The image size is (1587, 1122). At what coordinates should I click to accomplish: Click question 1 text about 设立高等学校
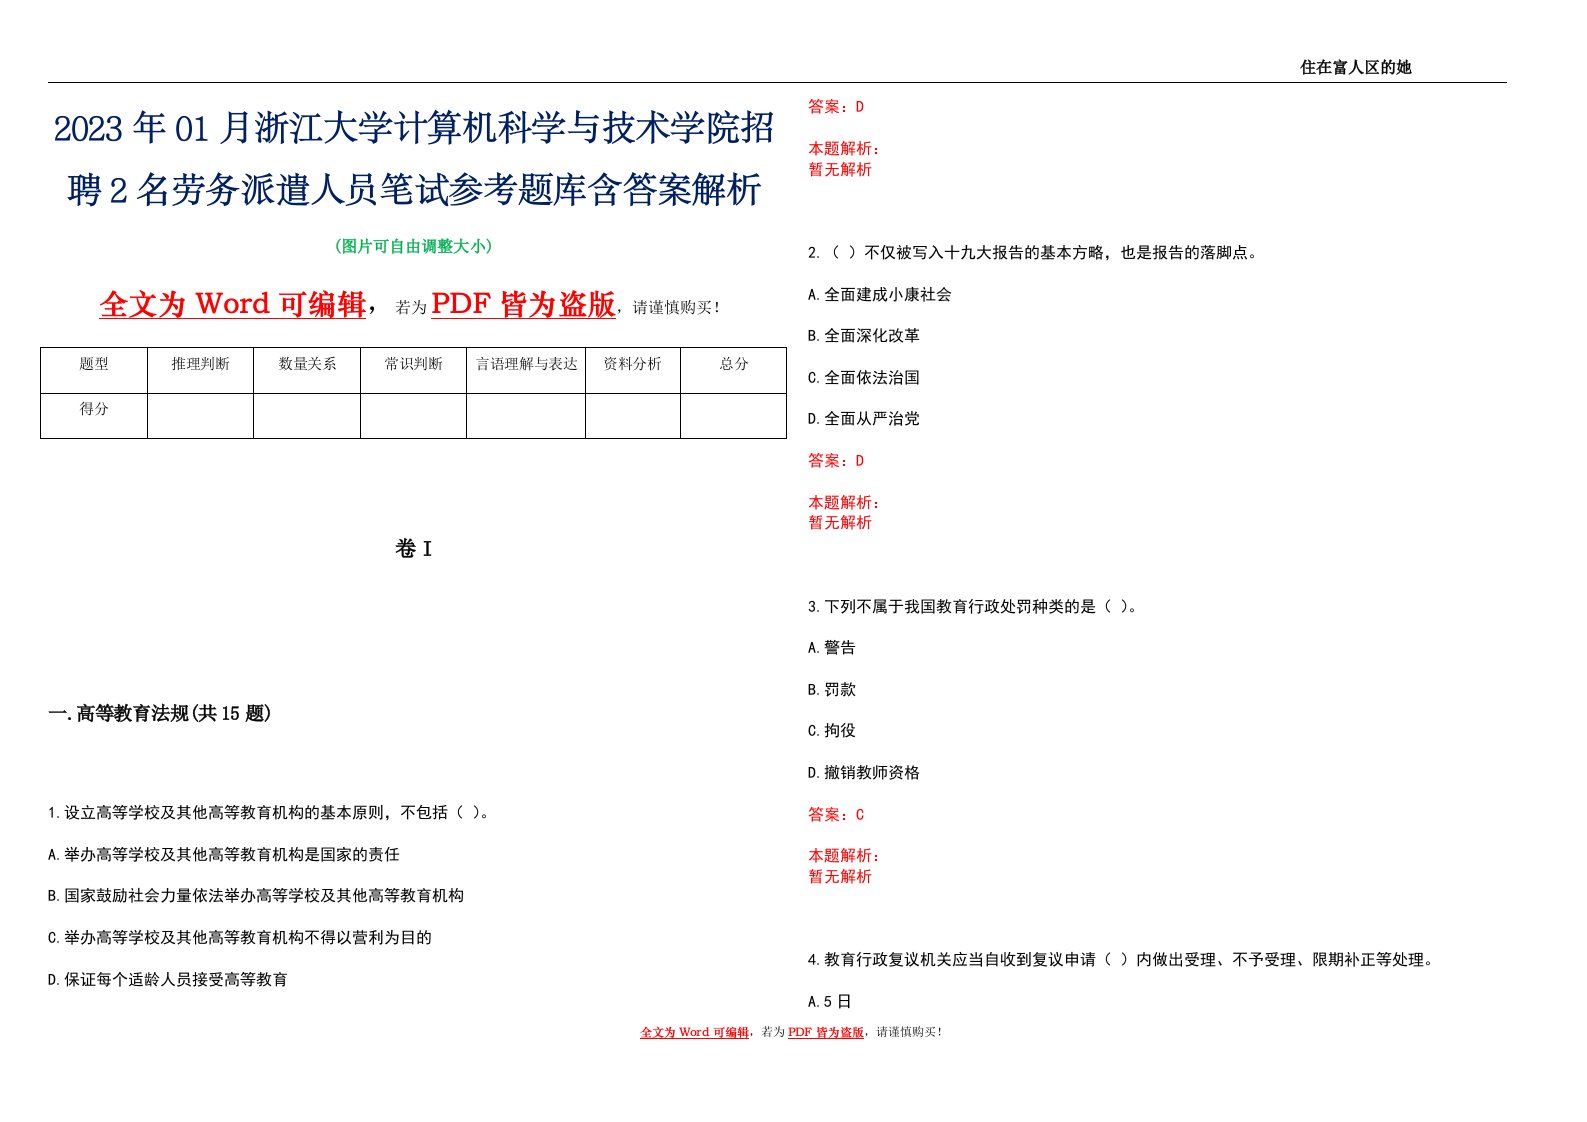pyautogui.click(x=271, y=813)
